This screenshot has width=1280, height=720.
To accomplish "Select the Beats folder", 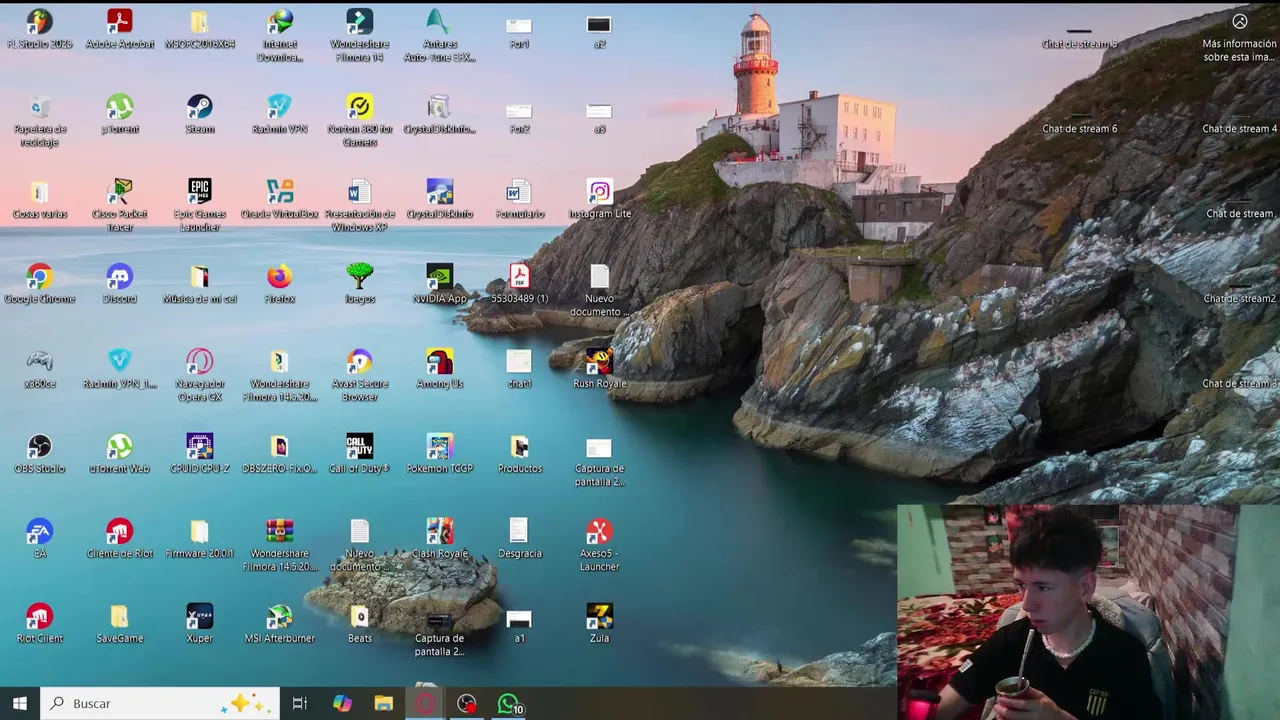I will pos(360,624).
